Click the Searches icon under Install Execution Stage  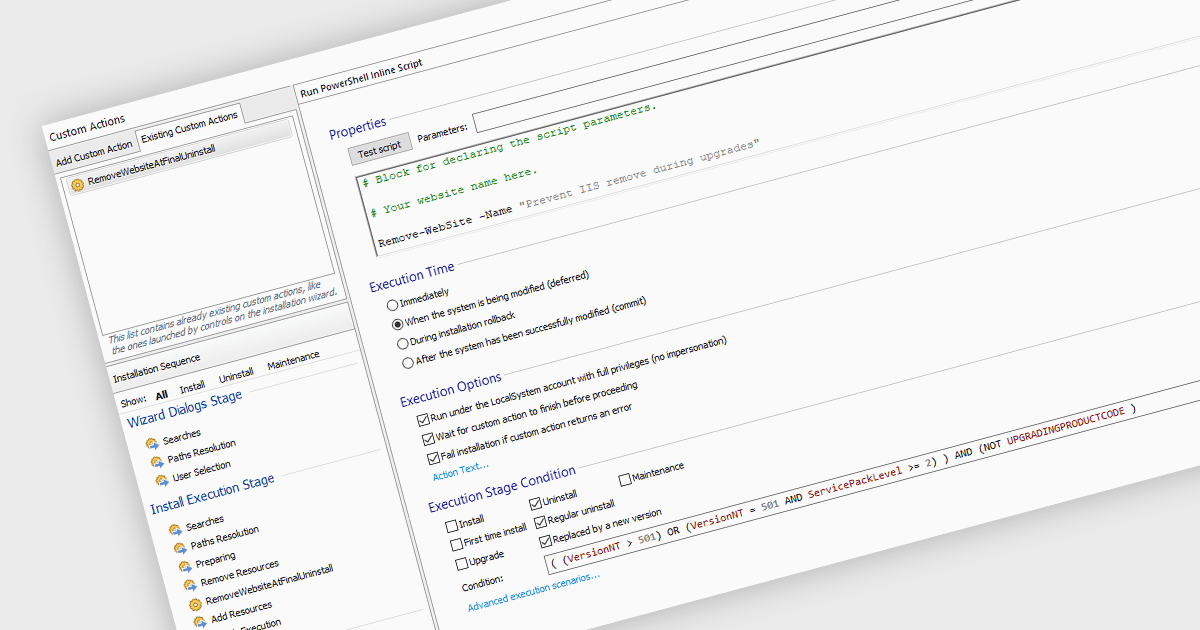click(175, 529)
